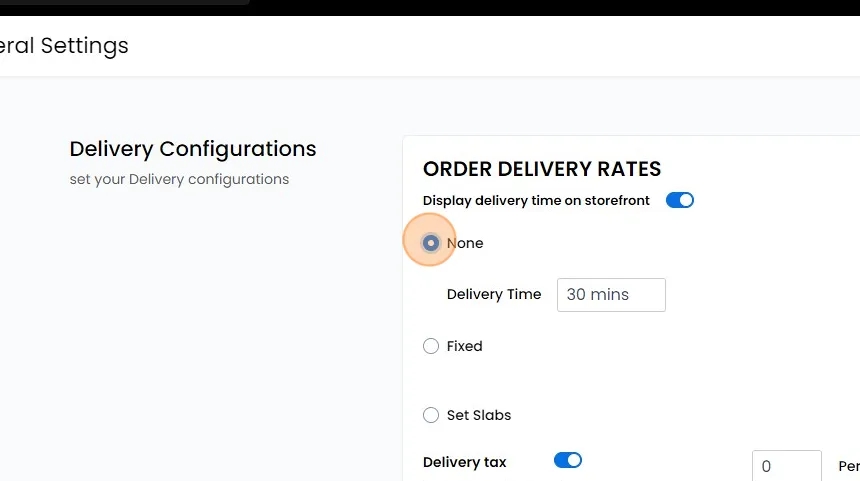This screenshot has height=481, width=860.
Task: Click blank space in white header bar
Action: [500, 46]
